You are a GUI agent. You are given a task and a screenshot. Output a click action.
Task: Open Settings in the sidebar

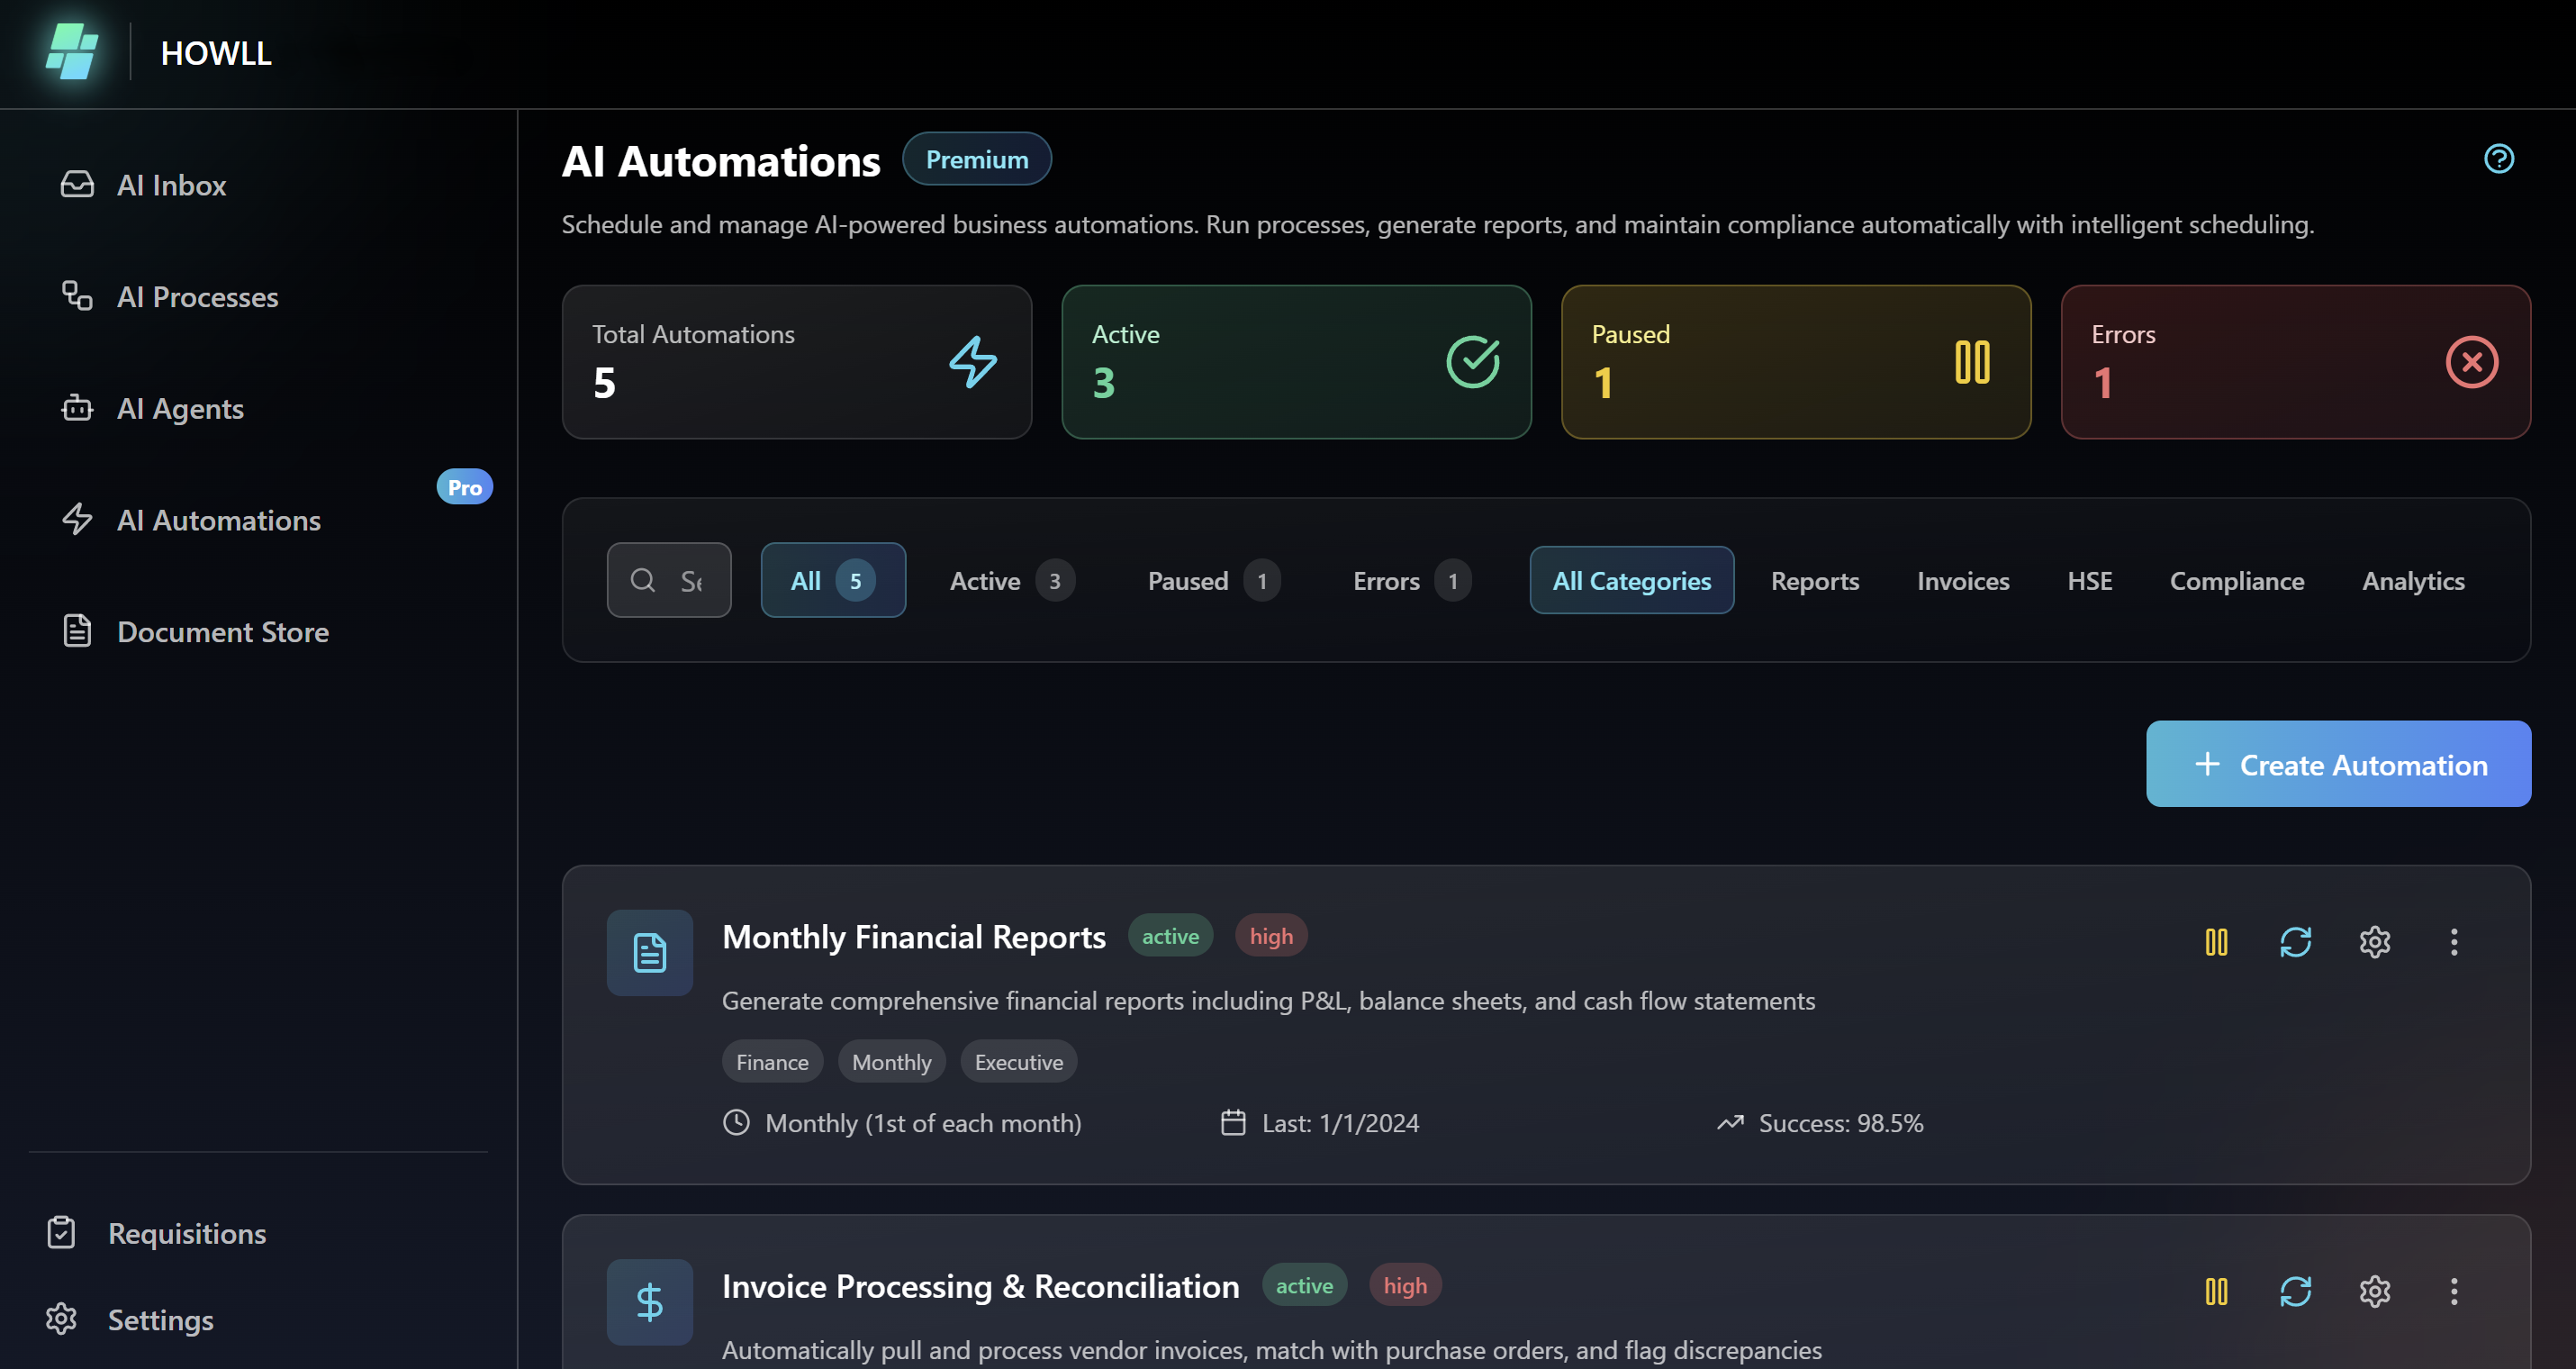click(160, 1320)
